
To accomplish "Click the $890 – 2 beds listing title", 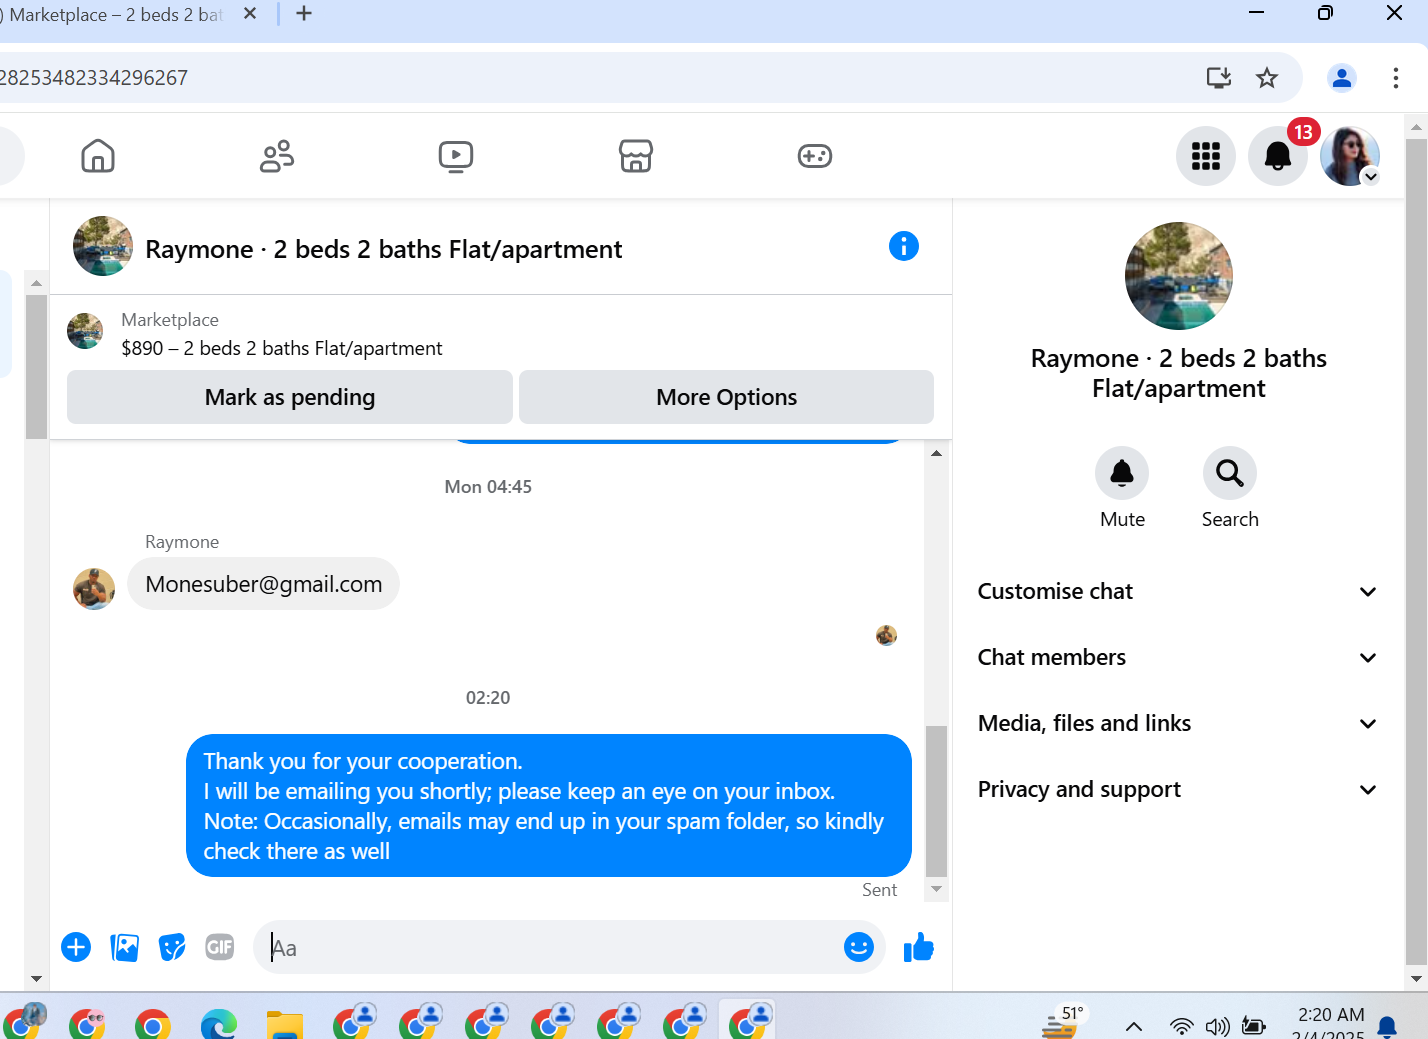I will pos(282,348).
